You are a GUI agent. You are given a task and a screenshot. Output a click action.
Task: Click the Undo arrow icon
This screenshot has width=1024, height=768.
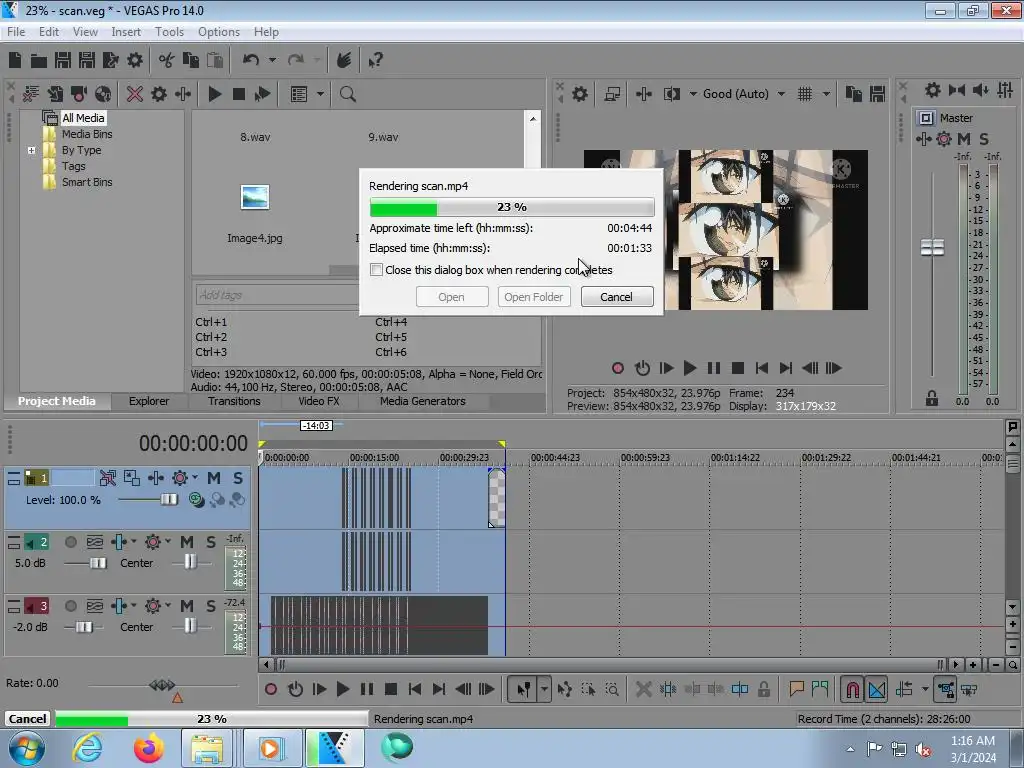coord(251,60)
